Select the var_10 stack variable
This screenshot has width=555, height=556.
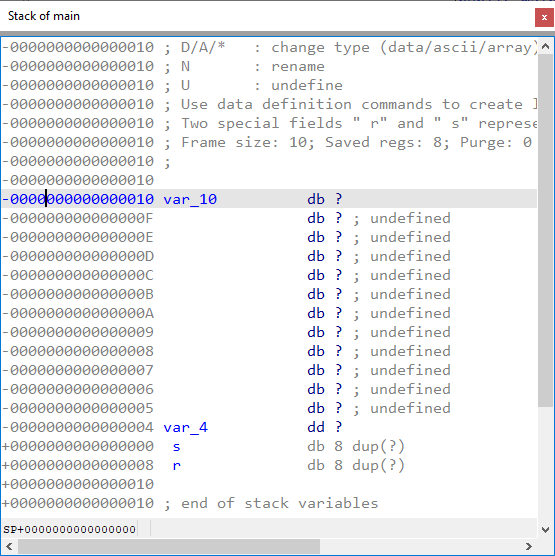tap(190, 199)
